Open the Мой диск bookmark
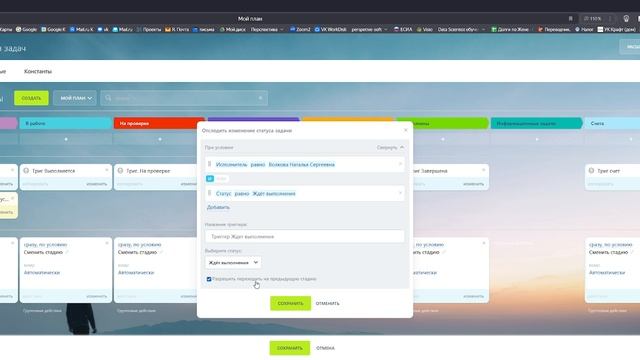Image resolution: width=640 pixels, height=360 pixels. tap(233, 29)
